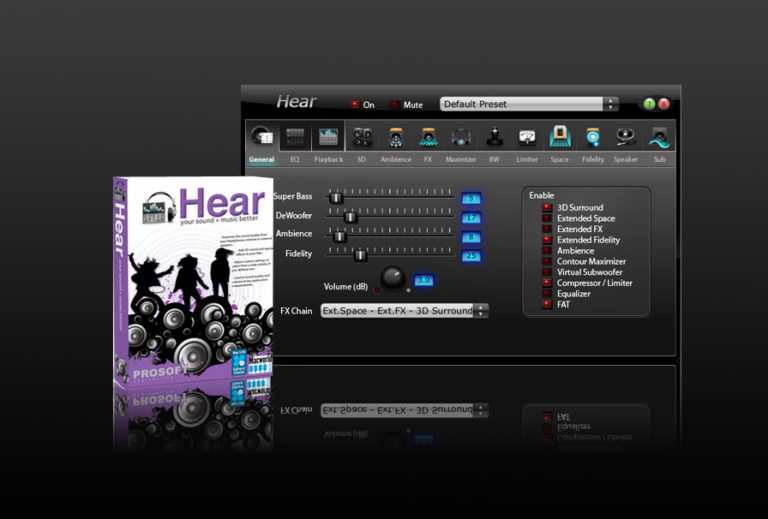Switch to the 3D tab label
768x519 pixels.
361,159
